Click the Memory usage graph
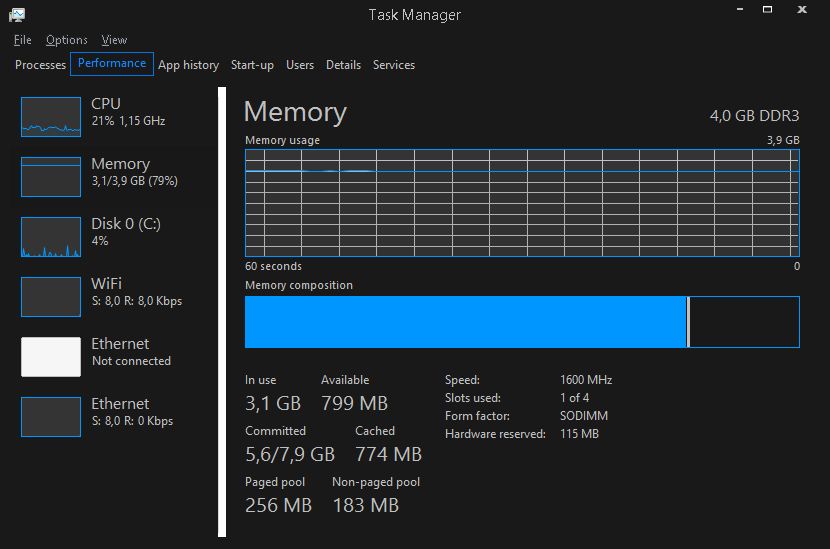The image size is (830, 549). click(522, 203)
